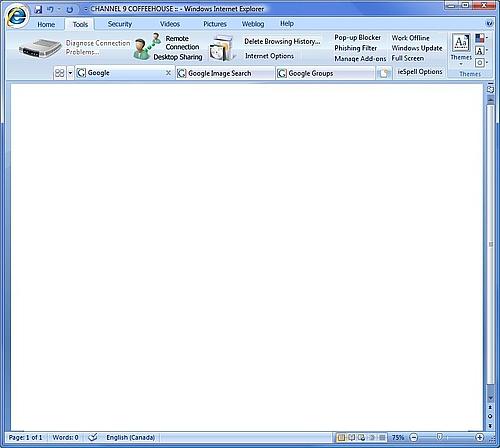
Task: Click the zoom out minus button
Action: tap(413, 437)
